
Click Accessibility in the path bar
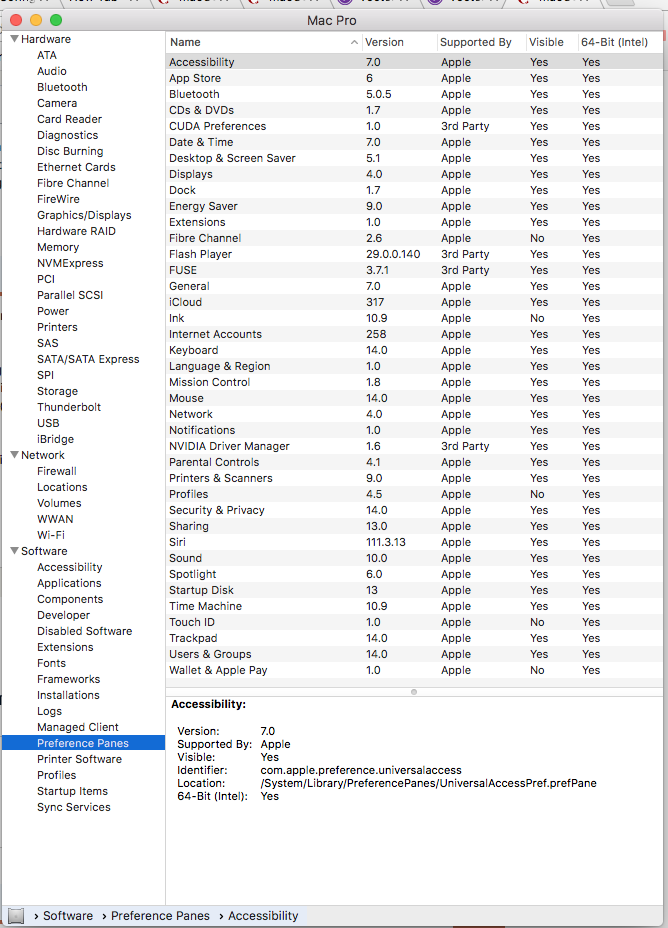(x=263, y=916)
